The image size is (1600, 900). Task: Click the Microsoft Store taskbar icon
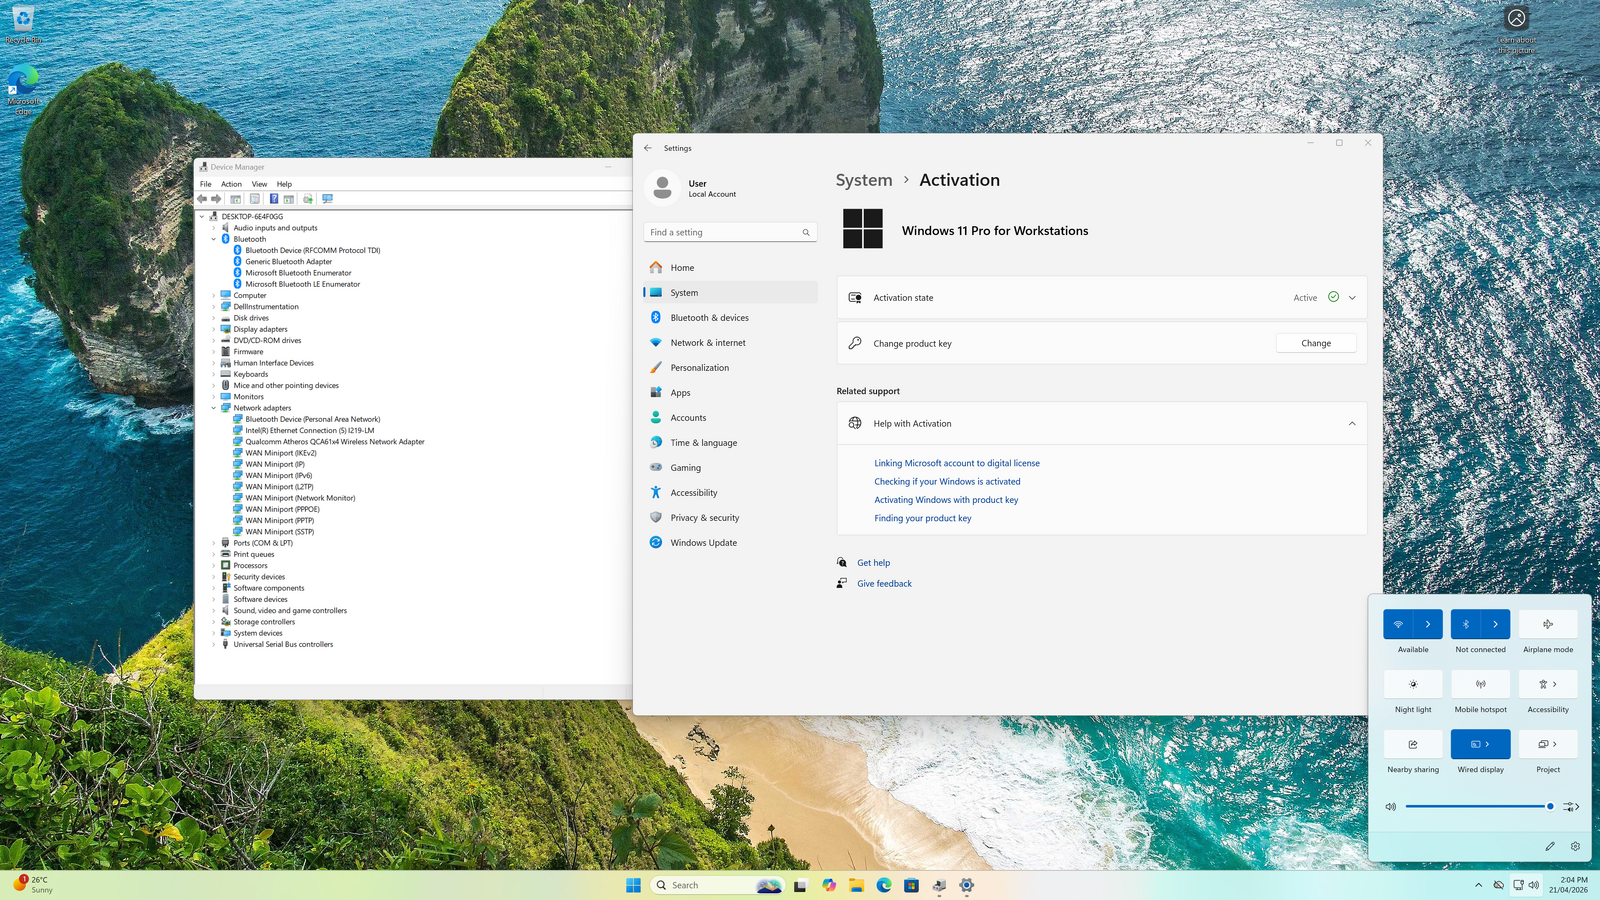click(x=911, y=885)
